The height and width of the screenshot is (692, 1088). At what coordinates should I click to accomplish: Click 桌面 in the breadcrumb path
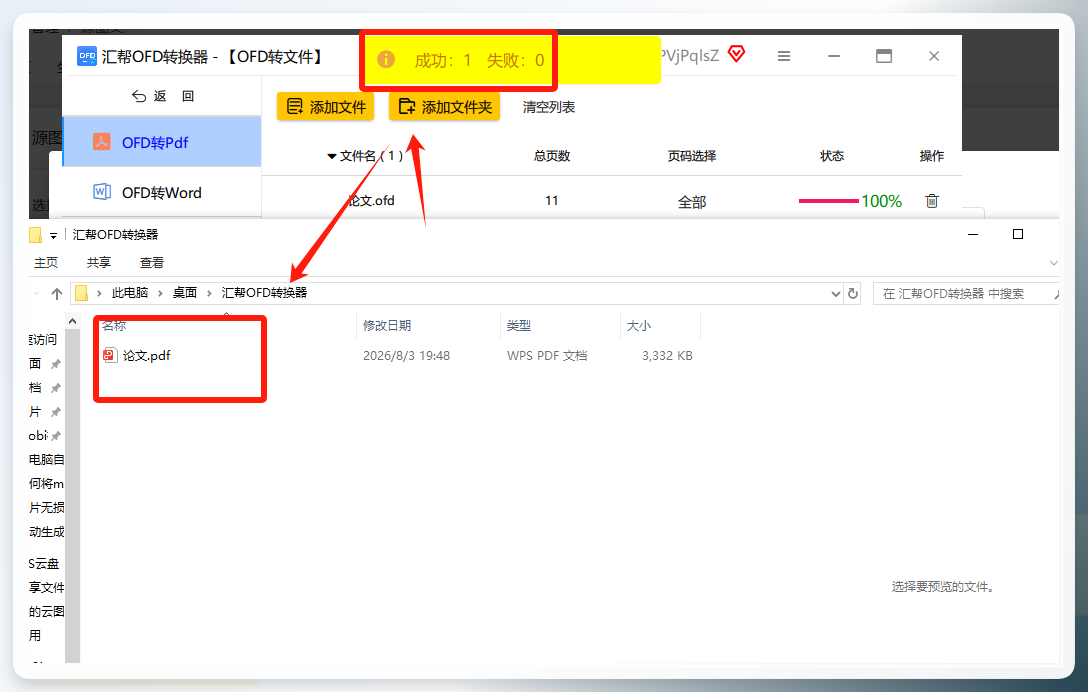(185, 293)
